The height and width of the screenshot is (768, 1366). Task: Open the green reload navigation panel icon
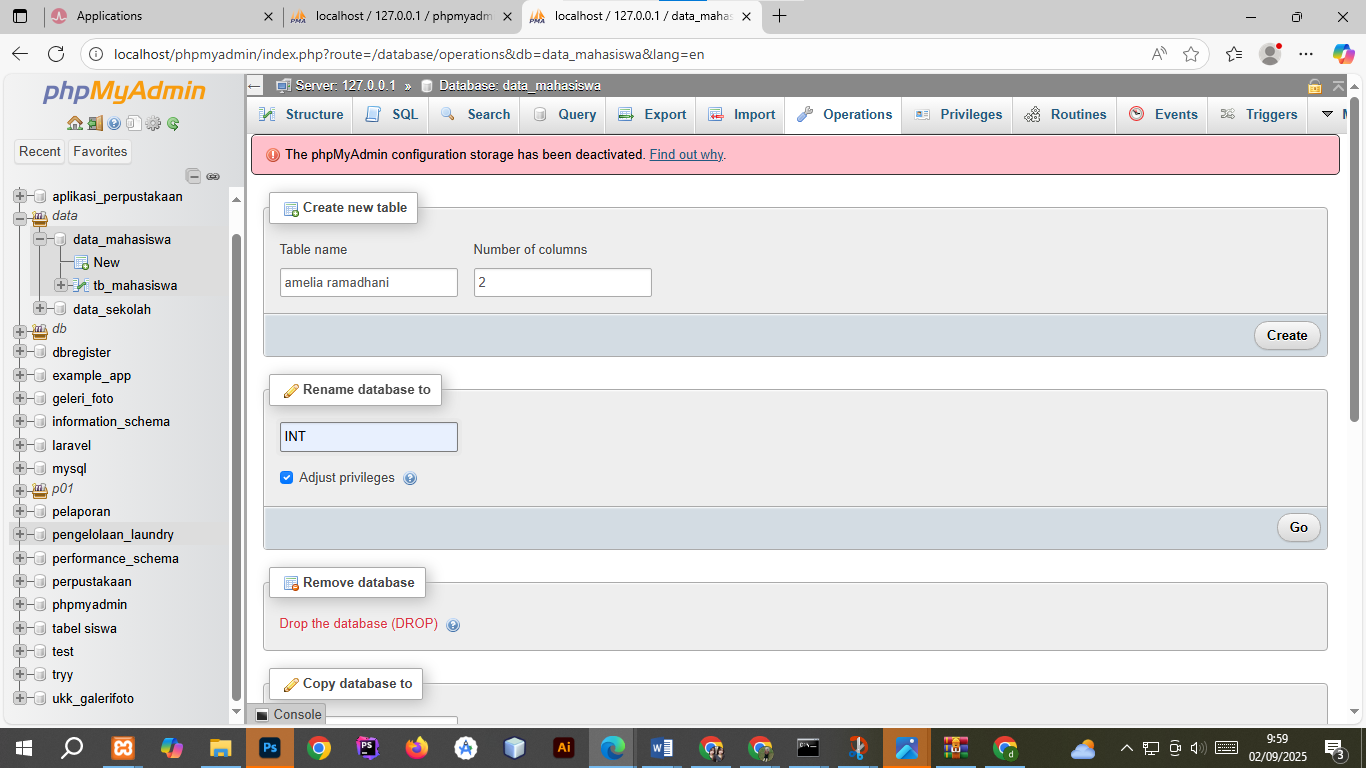coord(173,124)
